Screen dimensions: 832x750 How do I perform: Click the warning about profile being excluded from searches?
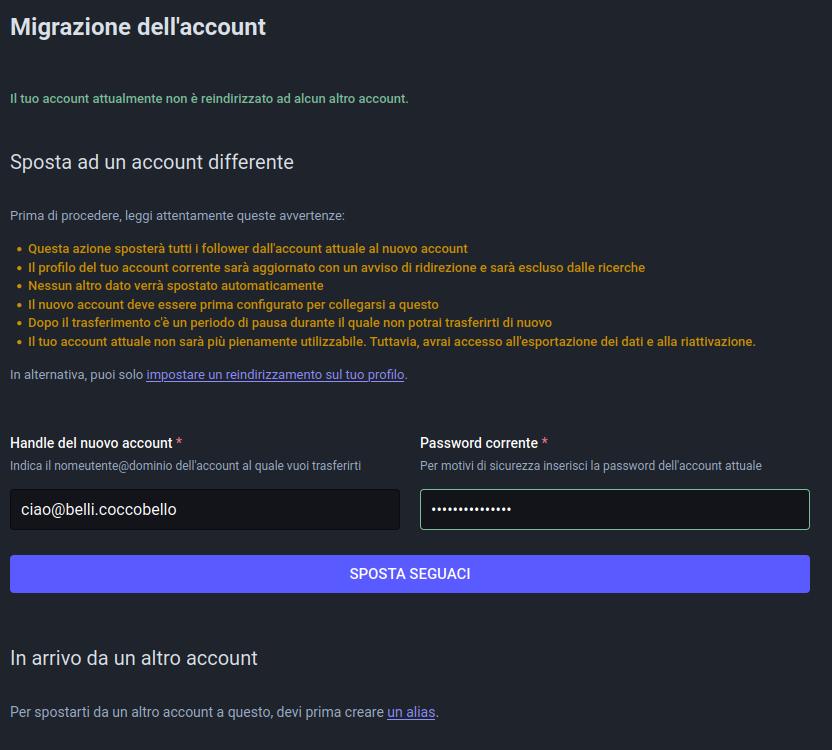(x=336, y=268)
